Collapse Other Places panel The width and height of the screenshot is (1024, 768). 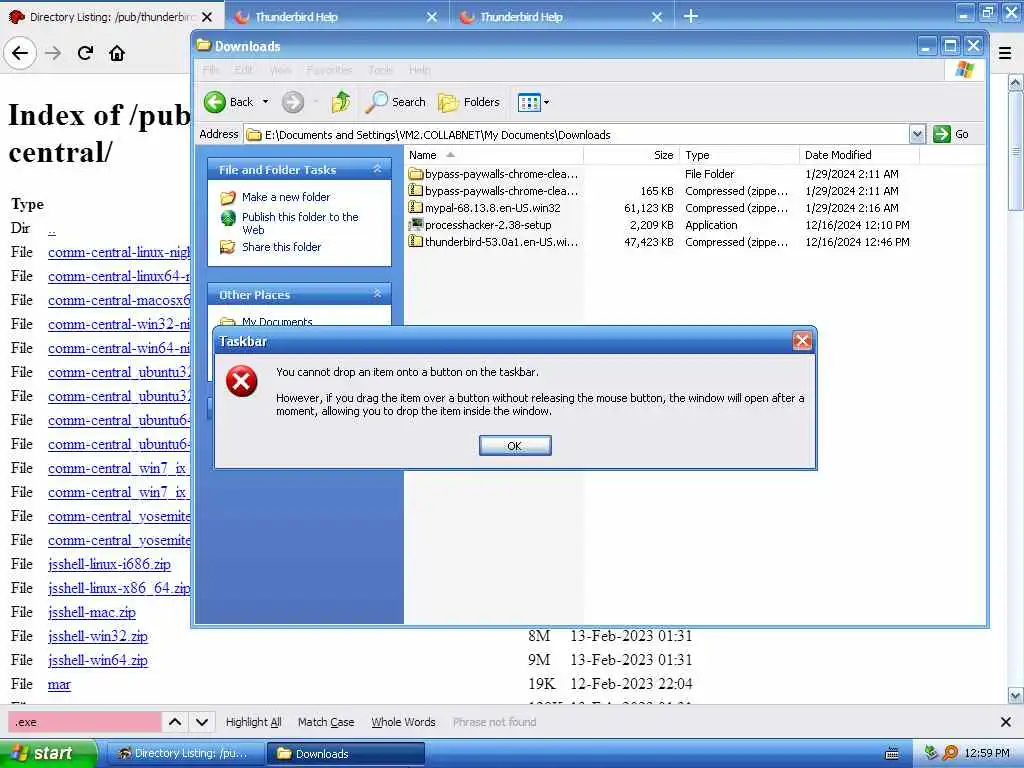click(x=377, y=295)
